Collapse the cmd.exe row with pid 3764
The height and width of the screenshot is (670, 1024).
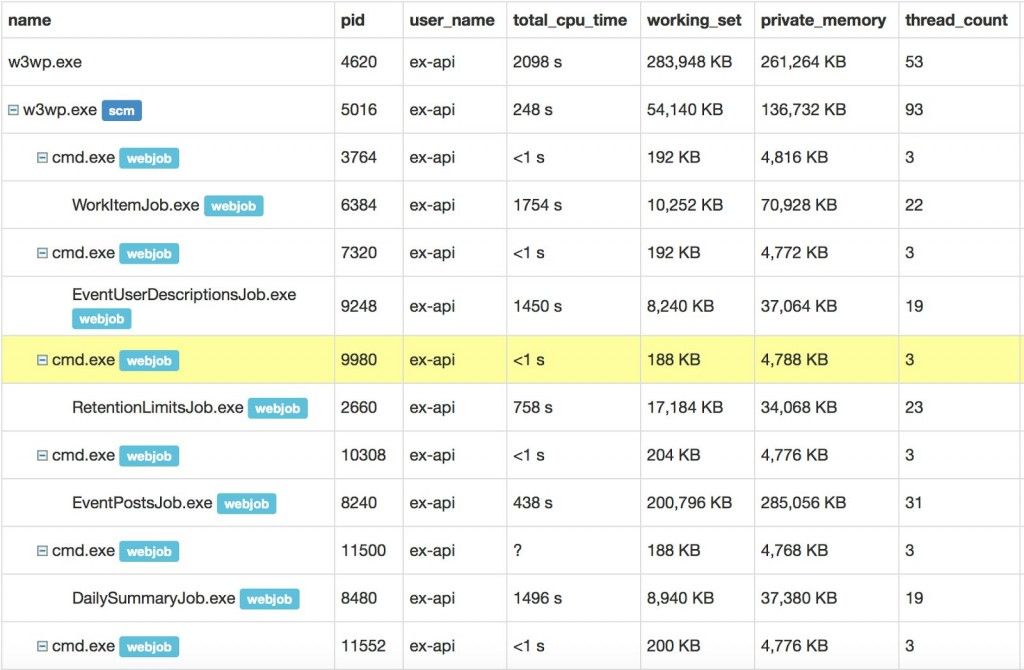click(x=42, y=158)
